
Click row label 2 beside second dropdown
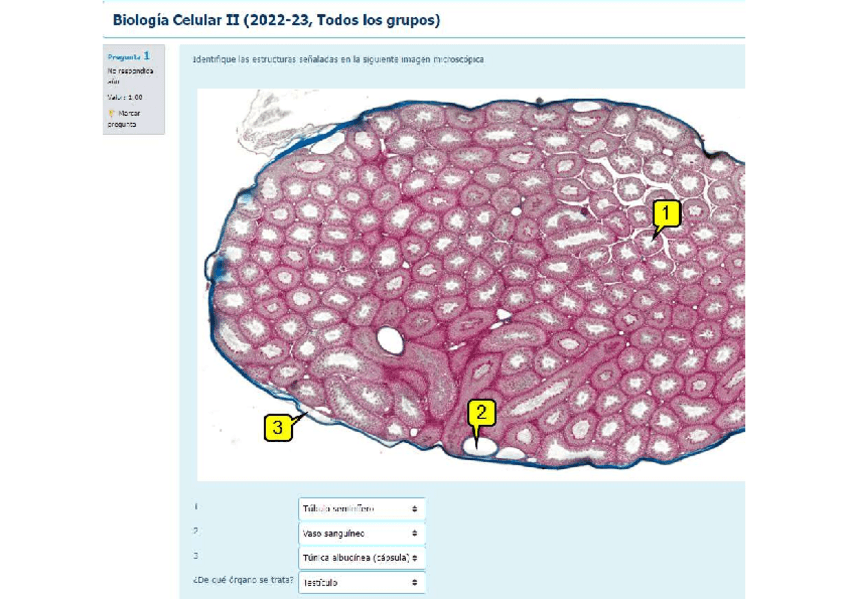(x=195, y=532)
